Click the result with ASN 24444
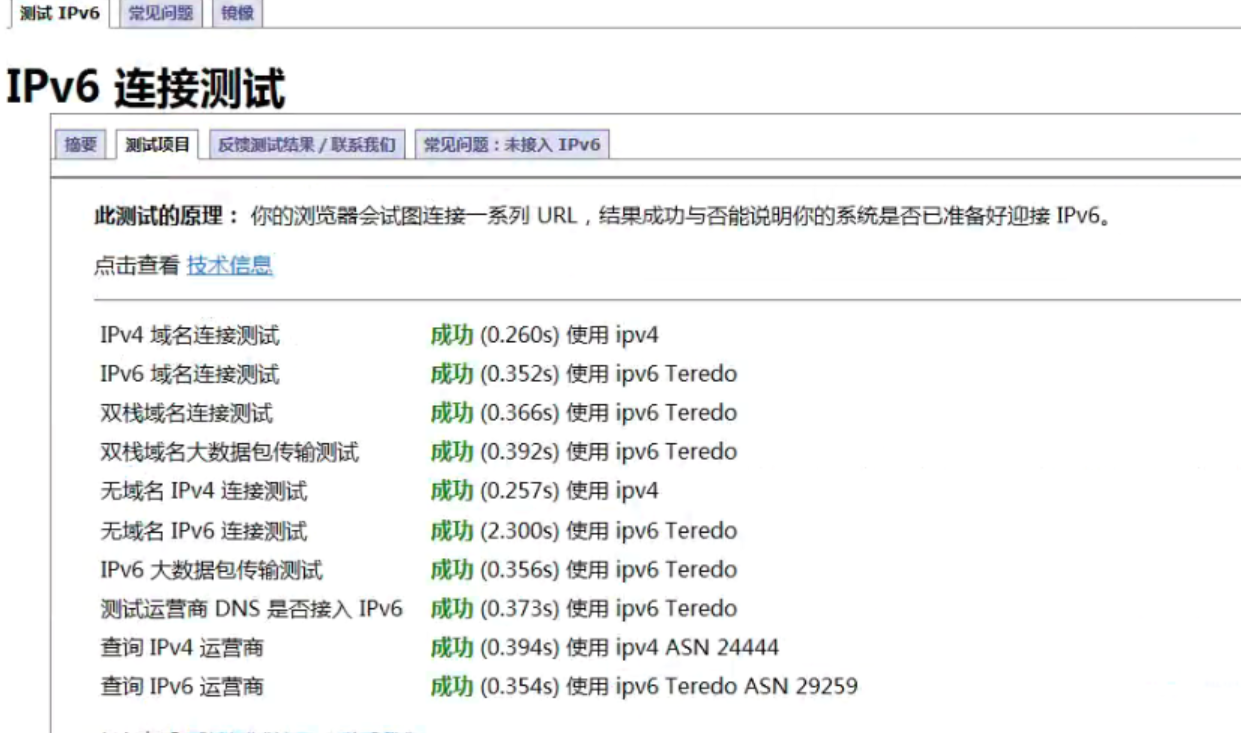 click(x=604, y=648)
